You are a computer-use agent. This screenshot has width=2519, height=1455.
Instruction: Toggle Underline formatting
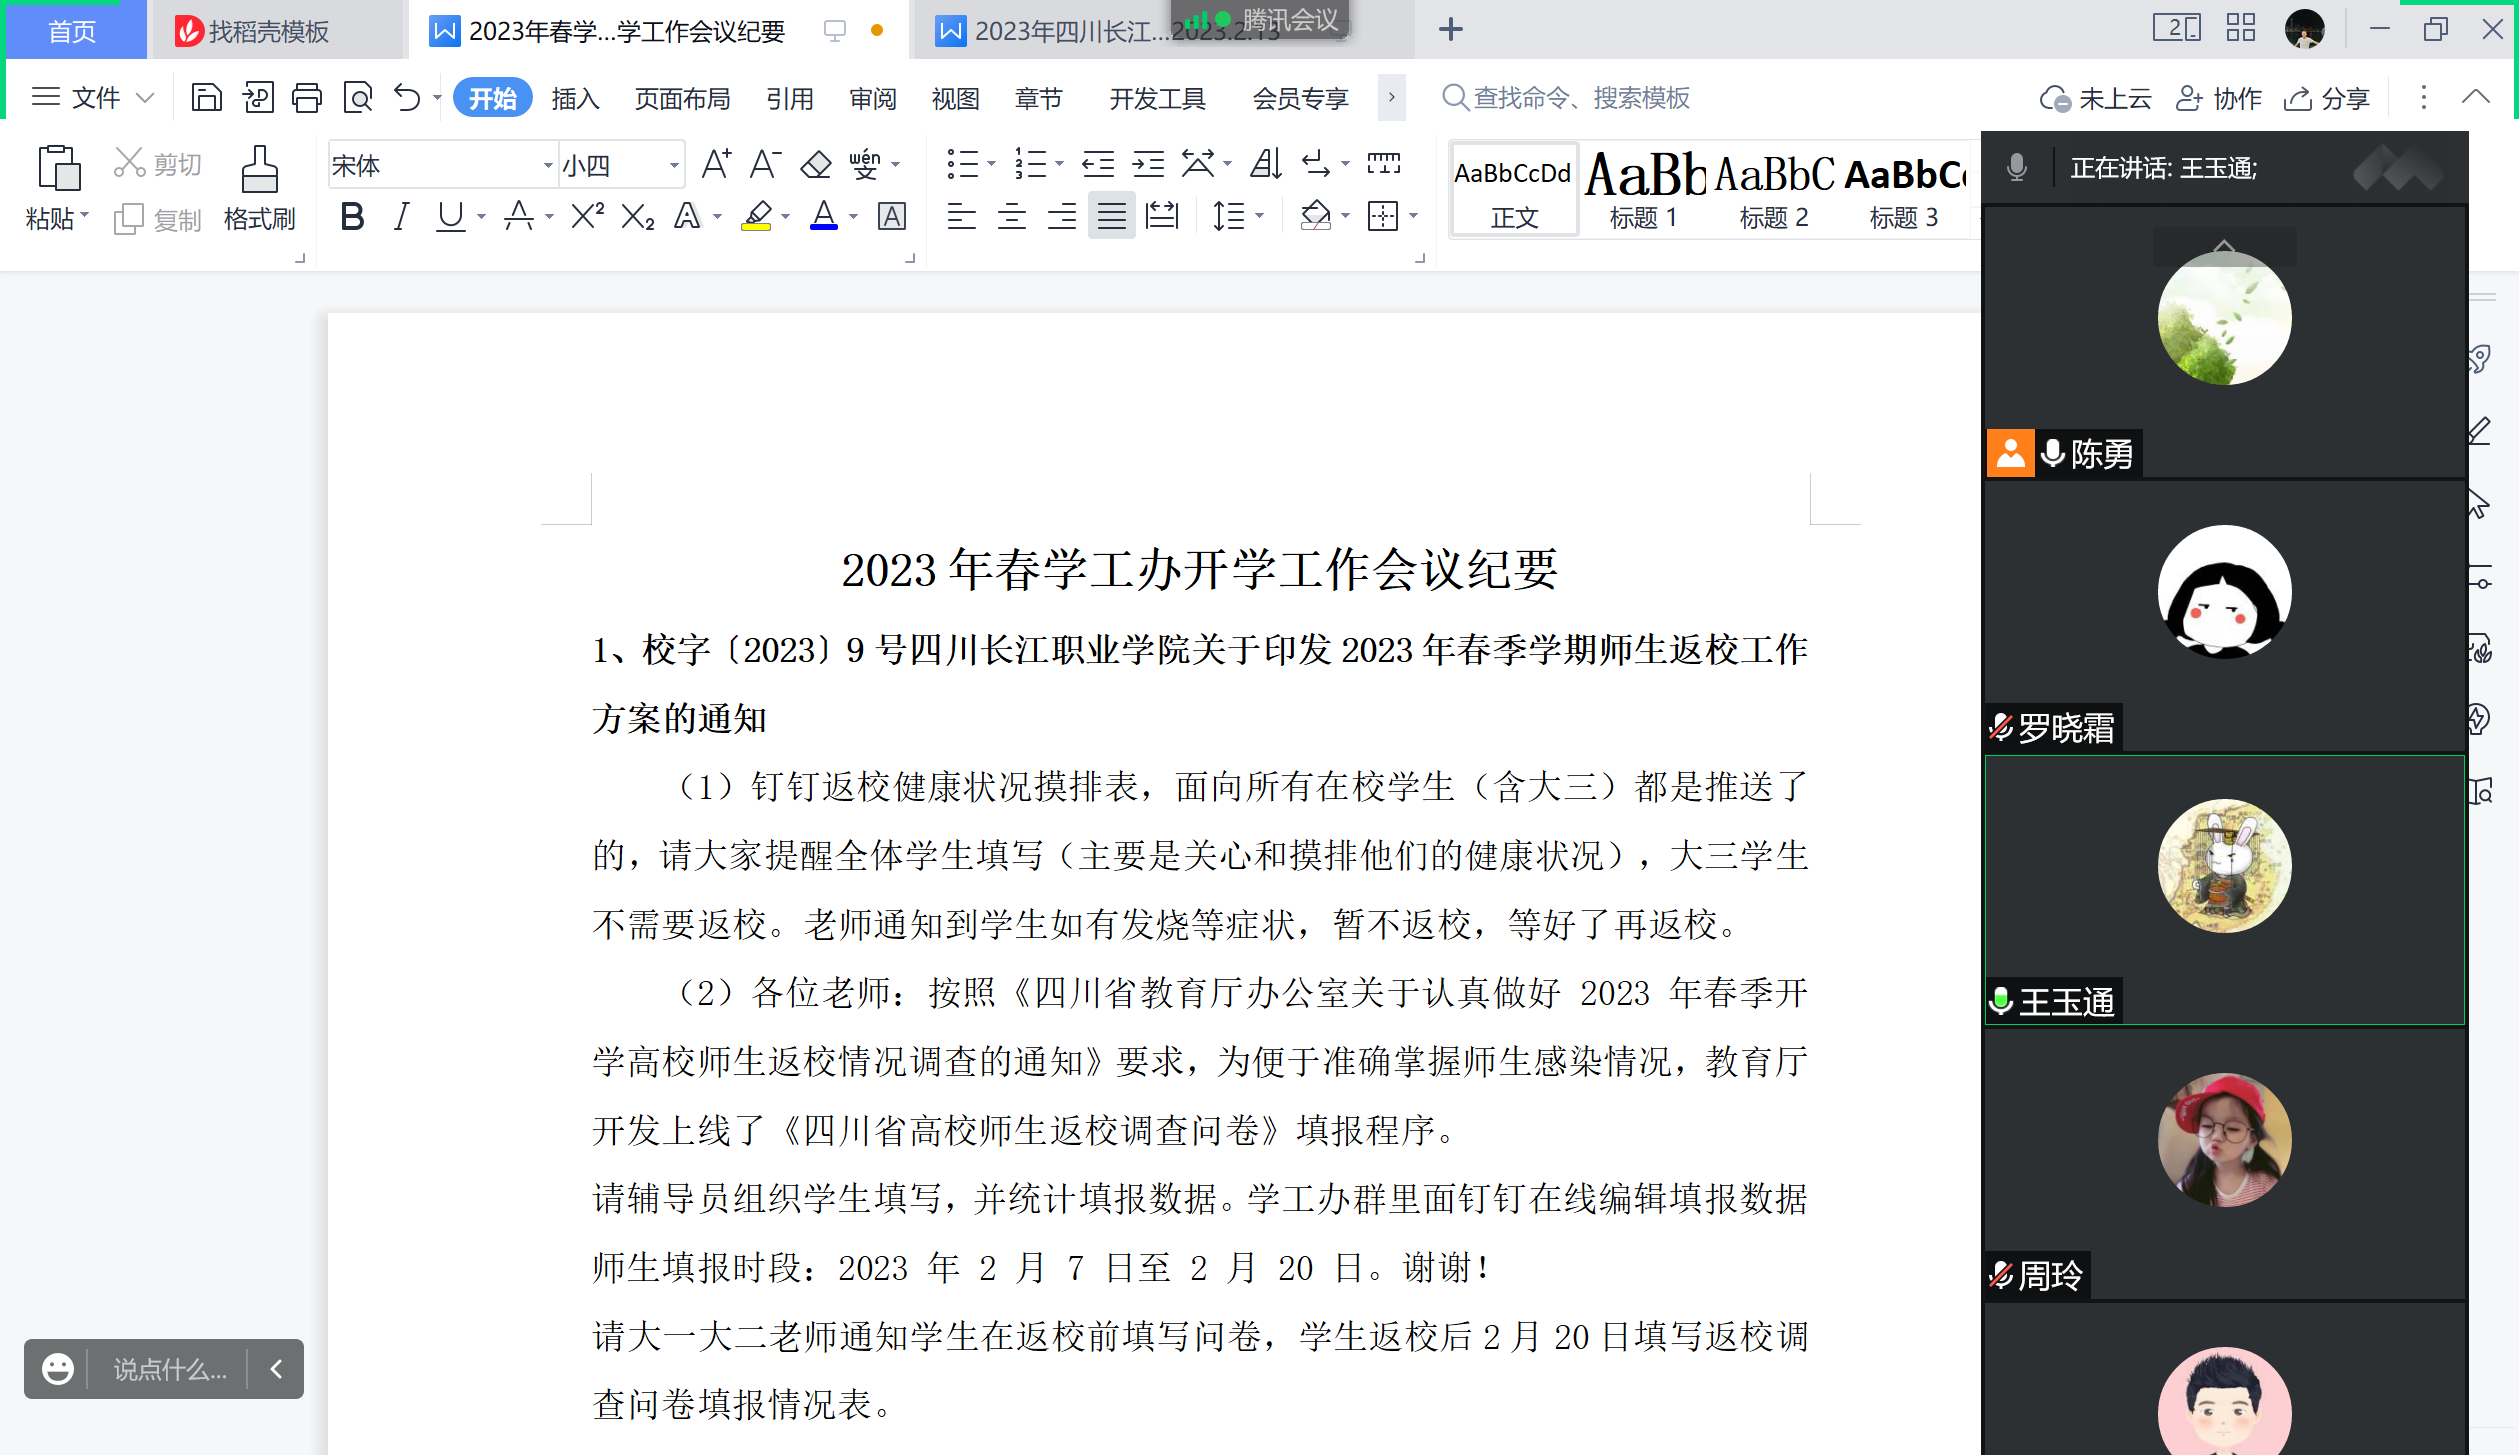pos(451,216)
